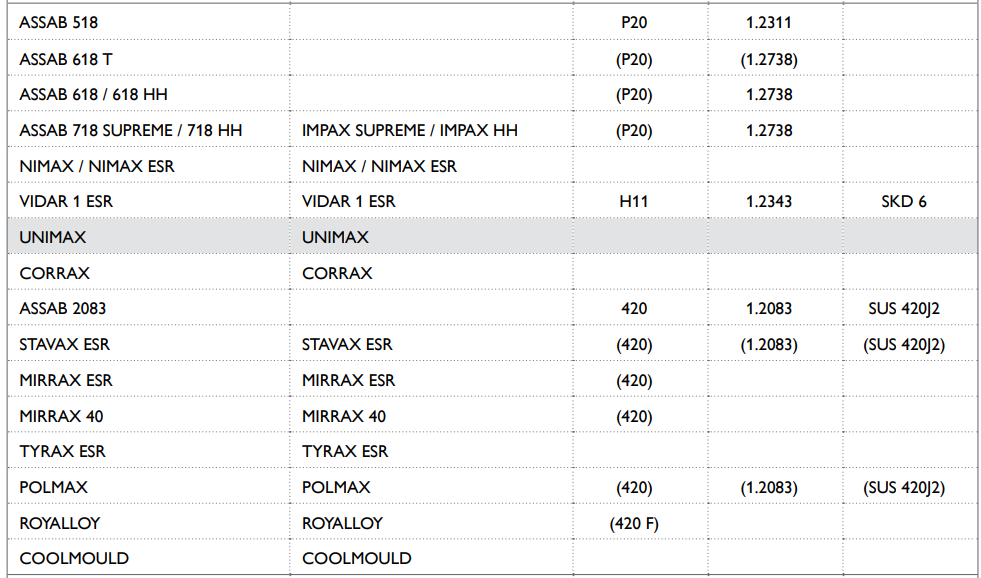
Task: Click the (420 F) cell in ROYALLOY row
Action: [x=634, y=523]
